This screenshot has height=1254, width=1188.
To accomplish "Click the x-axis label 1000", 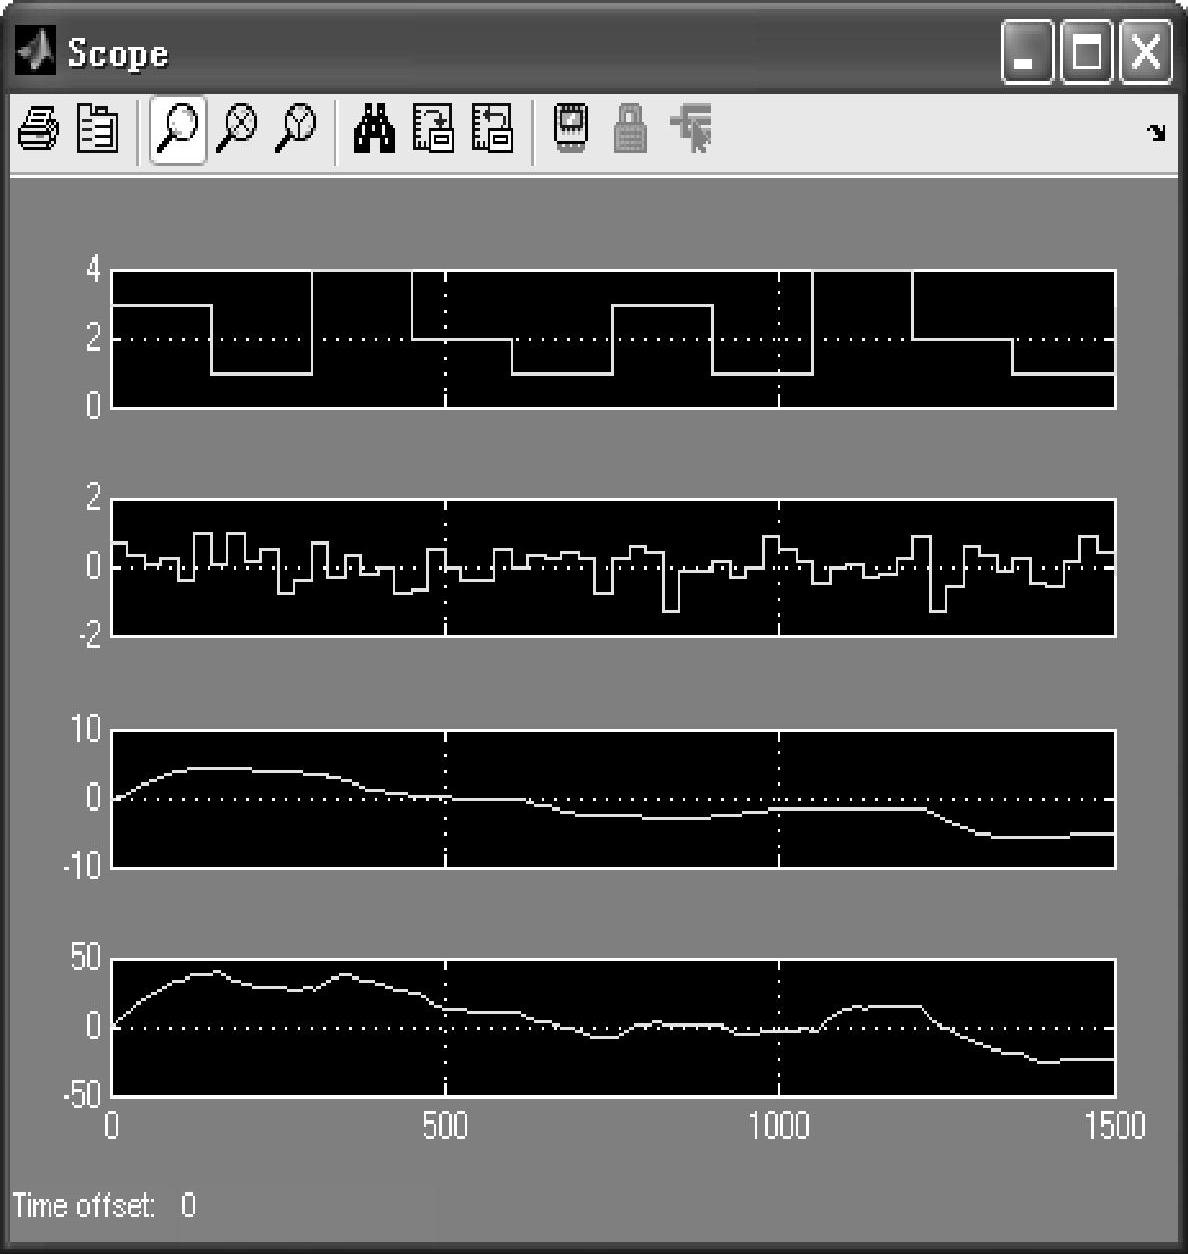I will 779,1126.
